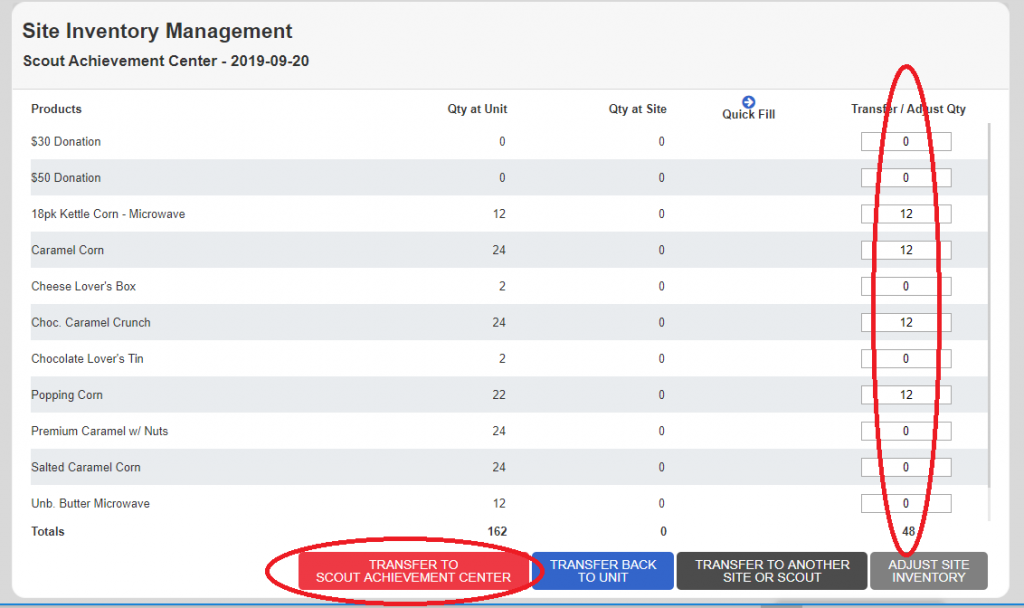Click Popping Corn transfer quantity field
The image size is (1024, 608).
click(x=906, y=395)
